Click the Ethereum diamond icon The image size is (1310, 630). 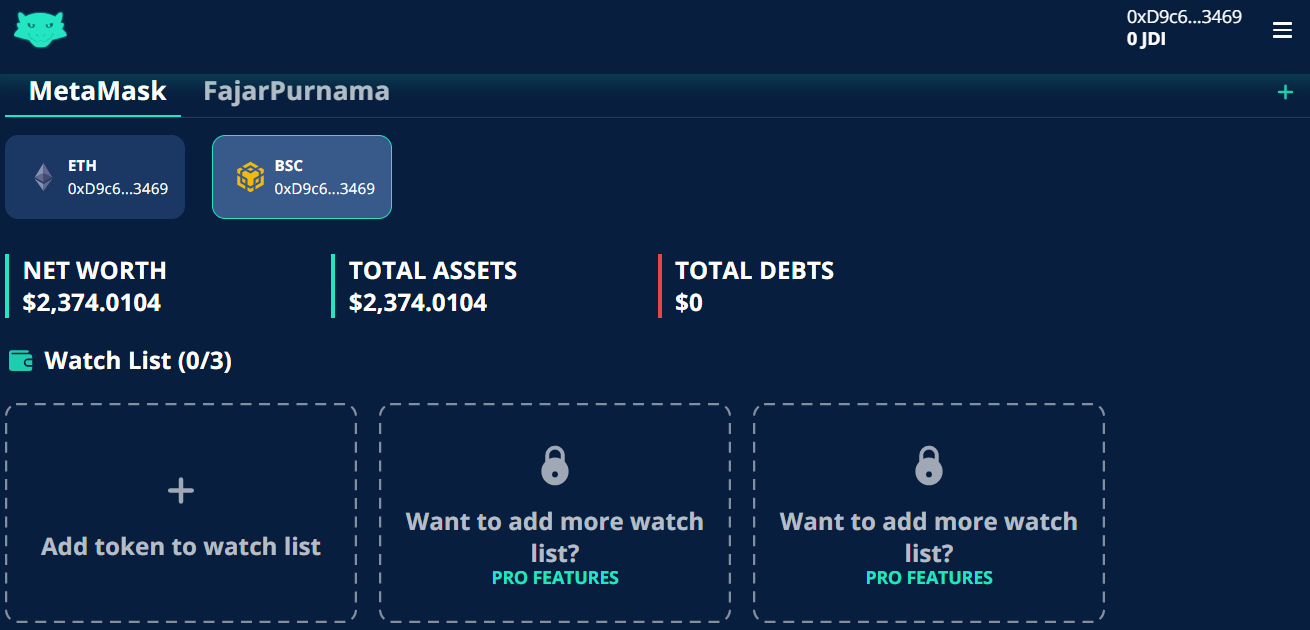(43, 177)
